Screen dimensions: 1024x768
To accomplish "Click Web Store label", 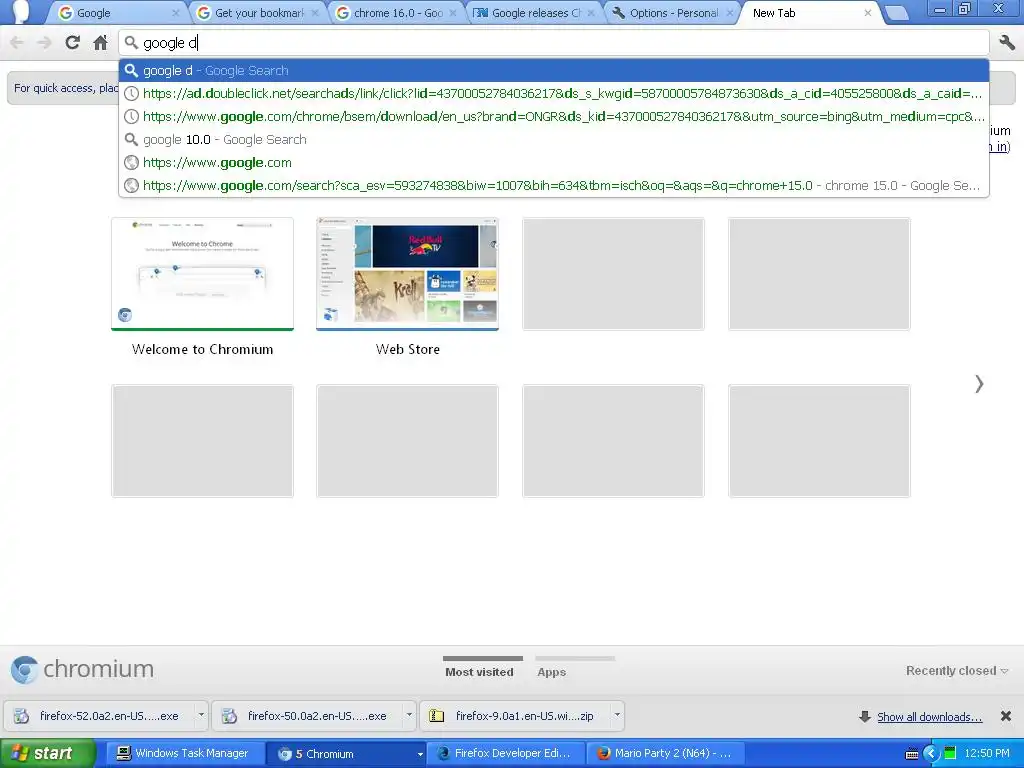I will tap(408, 349).
